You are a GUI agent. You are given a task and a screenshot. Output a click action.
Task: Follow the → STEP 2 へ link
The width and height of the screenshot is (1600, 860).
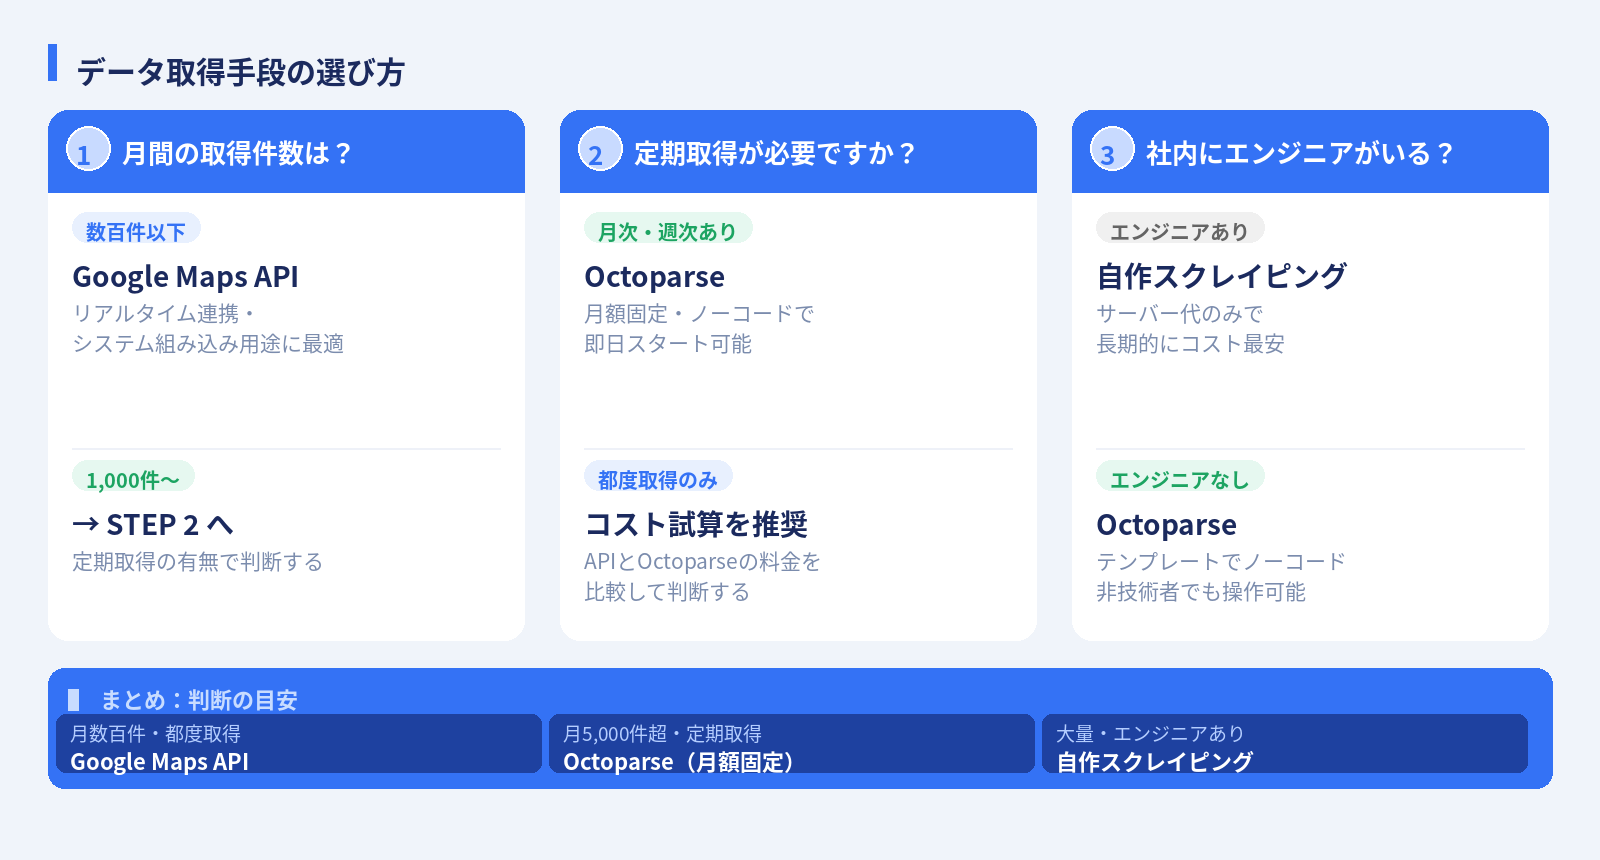click(x=153, y=525)
